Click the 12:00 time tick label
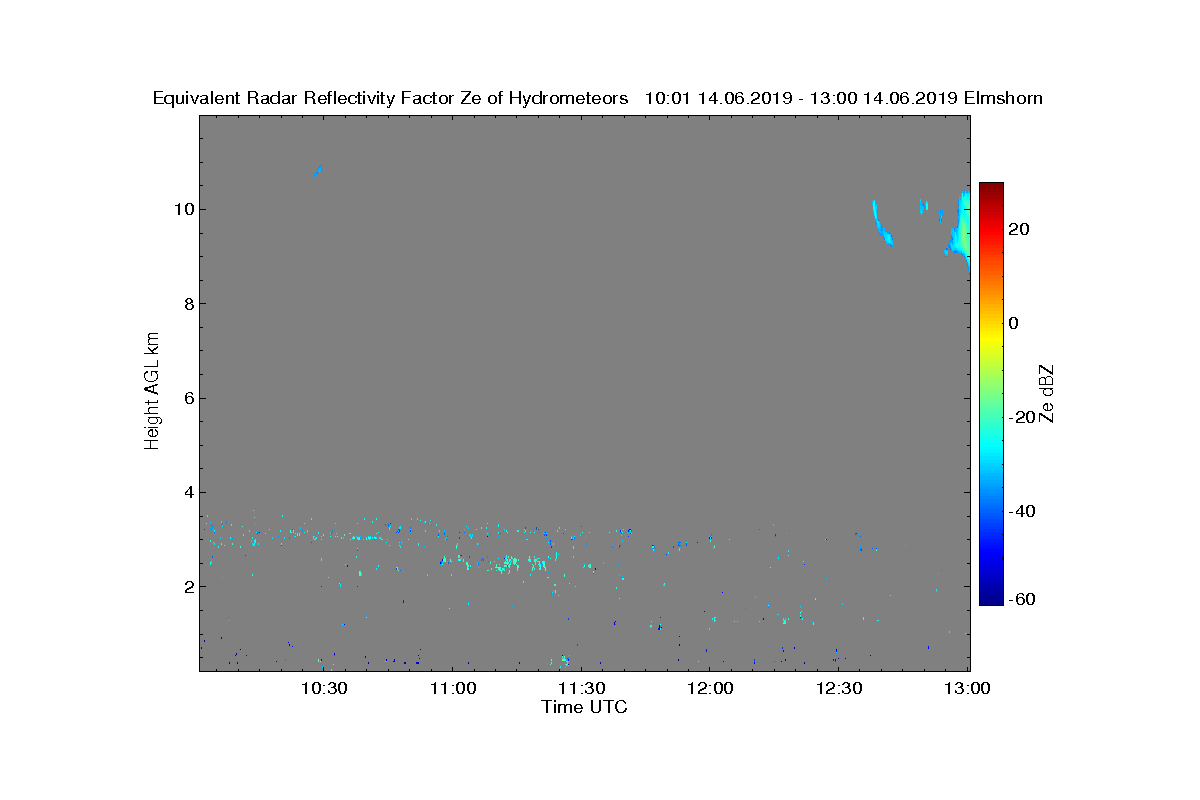The height and width of the screenshot is (800, 1200). [710, 688]
